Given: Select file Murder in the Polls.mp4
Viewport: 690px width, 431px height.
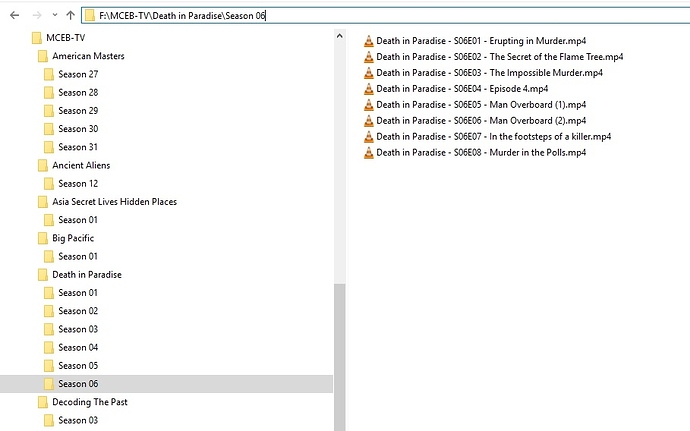Looking at the screenshot, I should pyautogui.click(x=481, y=153).
